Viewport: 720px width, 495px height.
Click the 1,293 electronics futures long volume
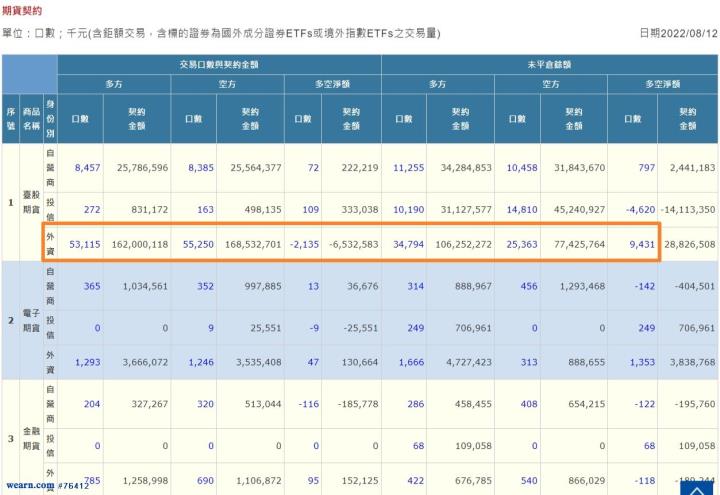pos(88,363)
